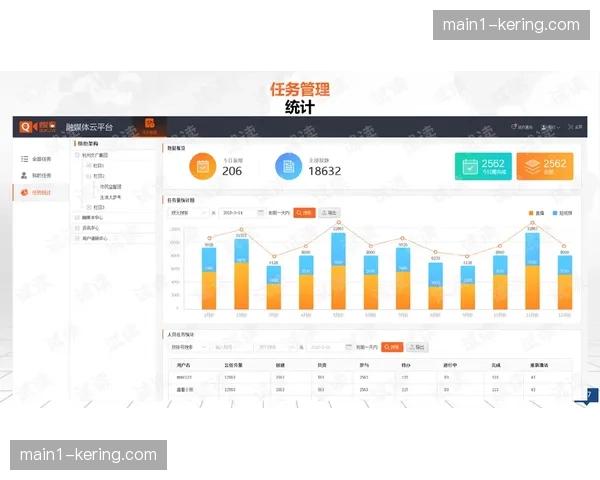
Task: Click the line marker above the 3月份 bar
Action: 274,256
